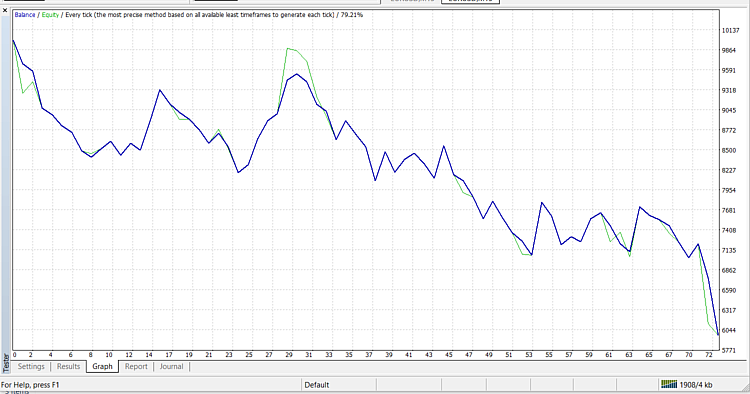Click trade number 29 on the horizontal axis

[x=289, y=355]
